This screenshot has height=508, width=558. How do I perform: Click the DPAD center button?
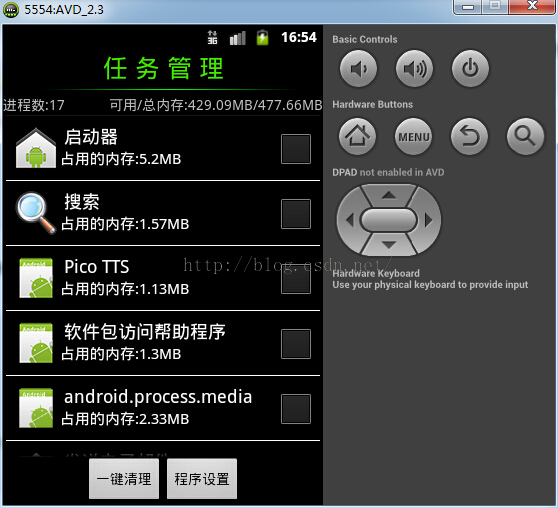[389, 220]
